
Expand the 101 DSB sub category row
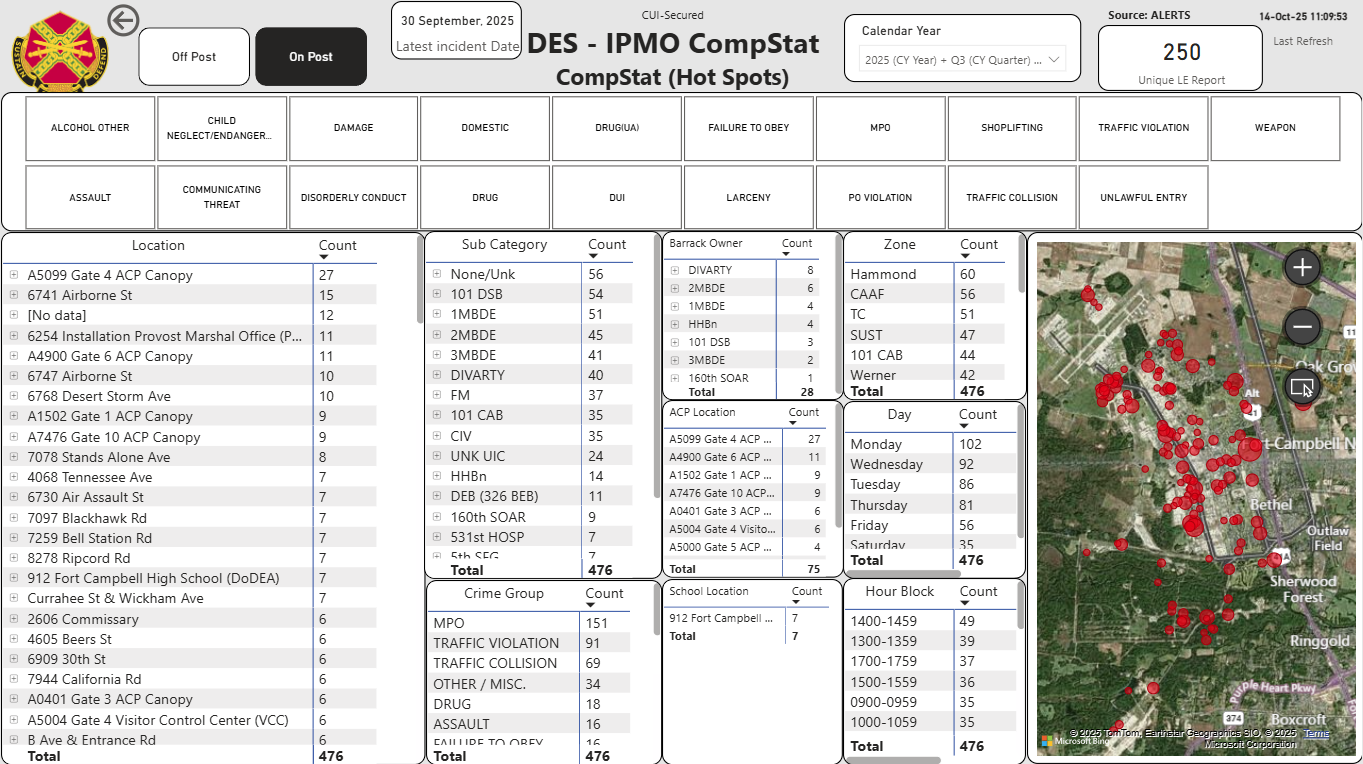coord(437,294)
